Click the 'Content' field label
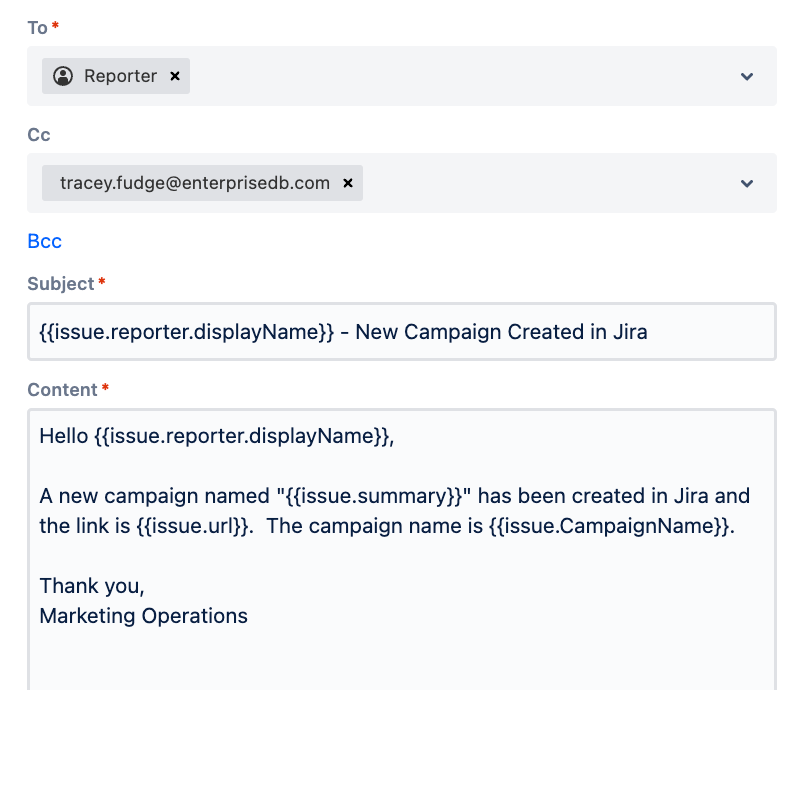 coord(62,390)
